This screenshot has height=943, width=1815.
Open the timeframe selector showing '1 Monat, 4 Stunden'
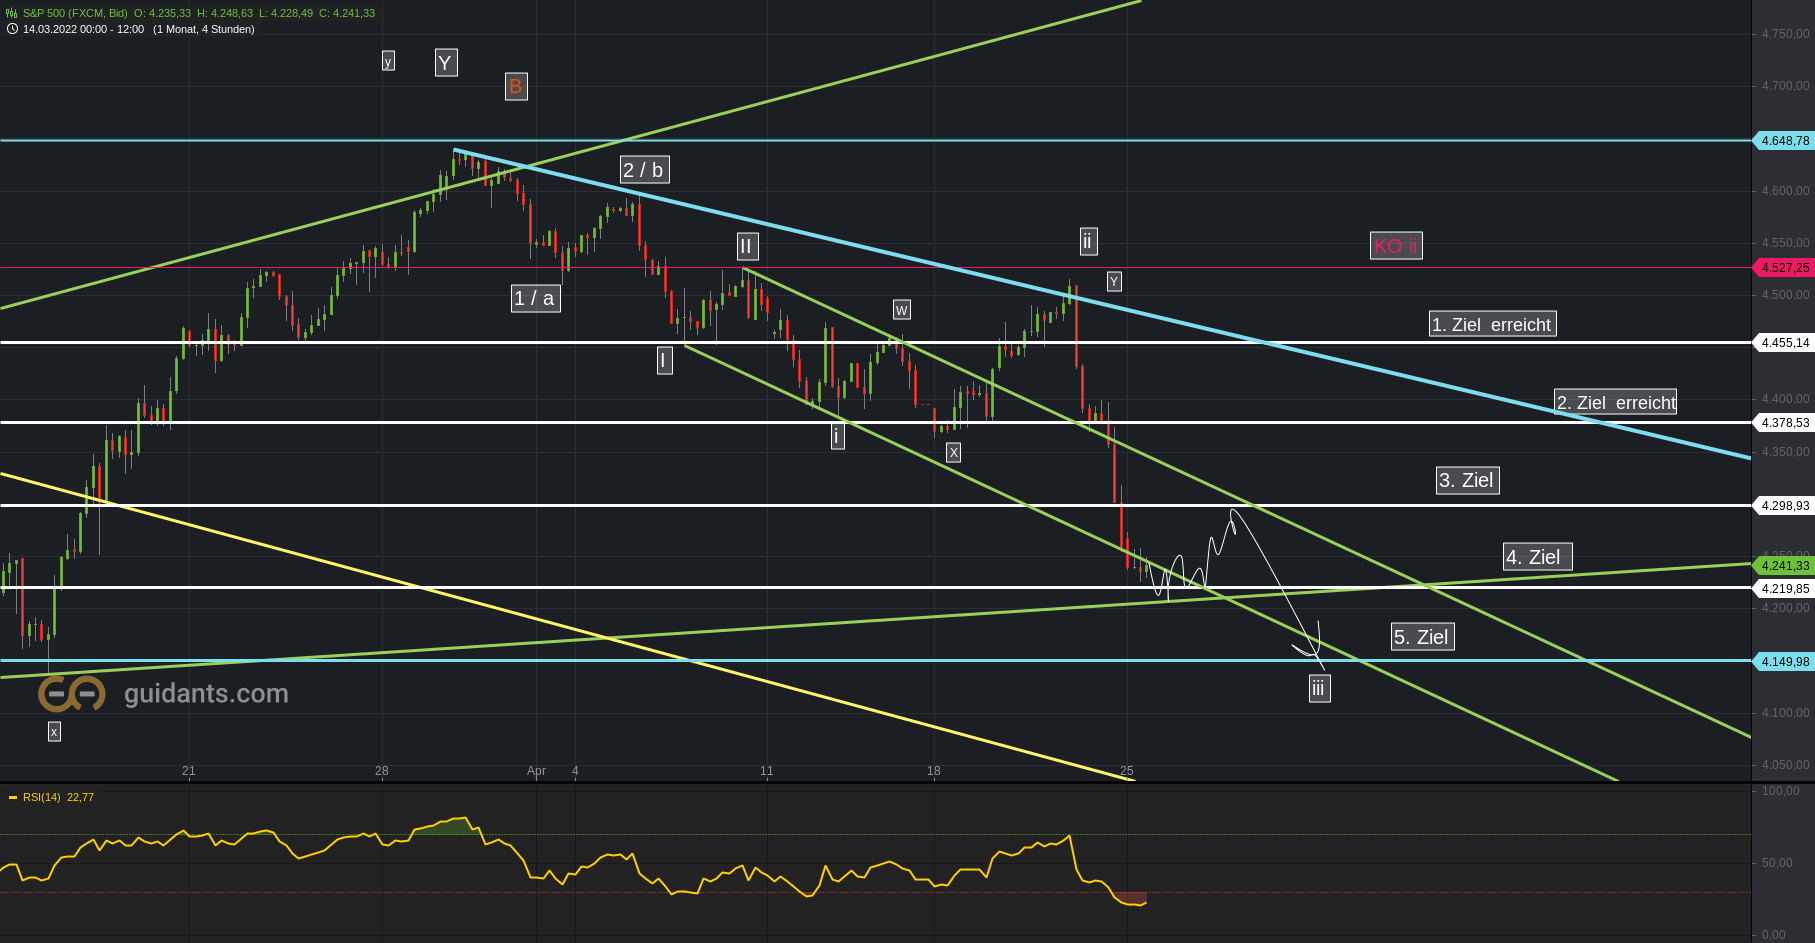[x=200, y=30]
